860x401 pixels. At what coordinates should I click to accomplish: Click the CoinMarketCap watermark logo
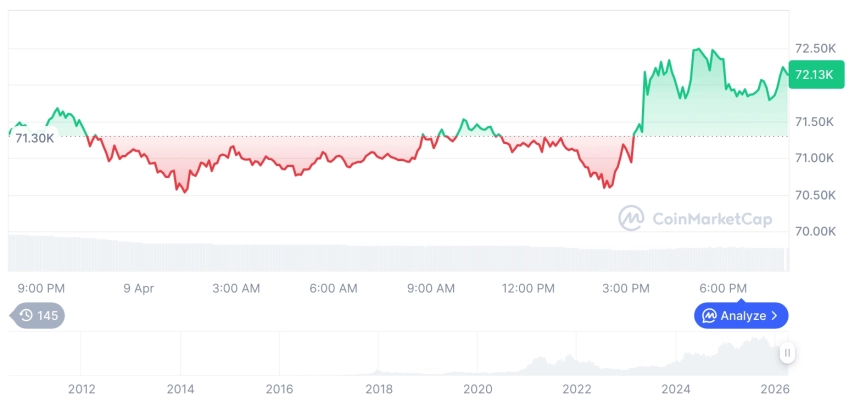(x=630, y=218)
